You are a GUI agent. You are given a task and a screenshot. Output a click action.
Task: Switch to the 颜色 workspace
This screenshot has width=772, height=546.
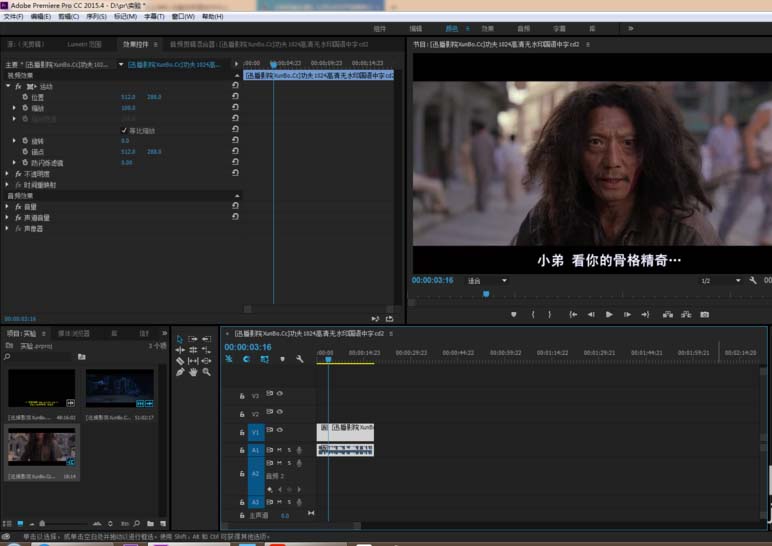[451, 29]
